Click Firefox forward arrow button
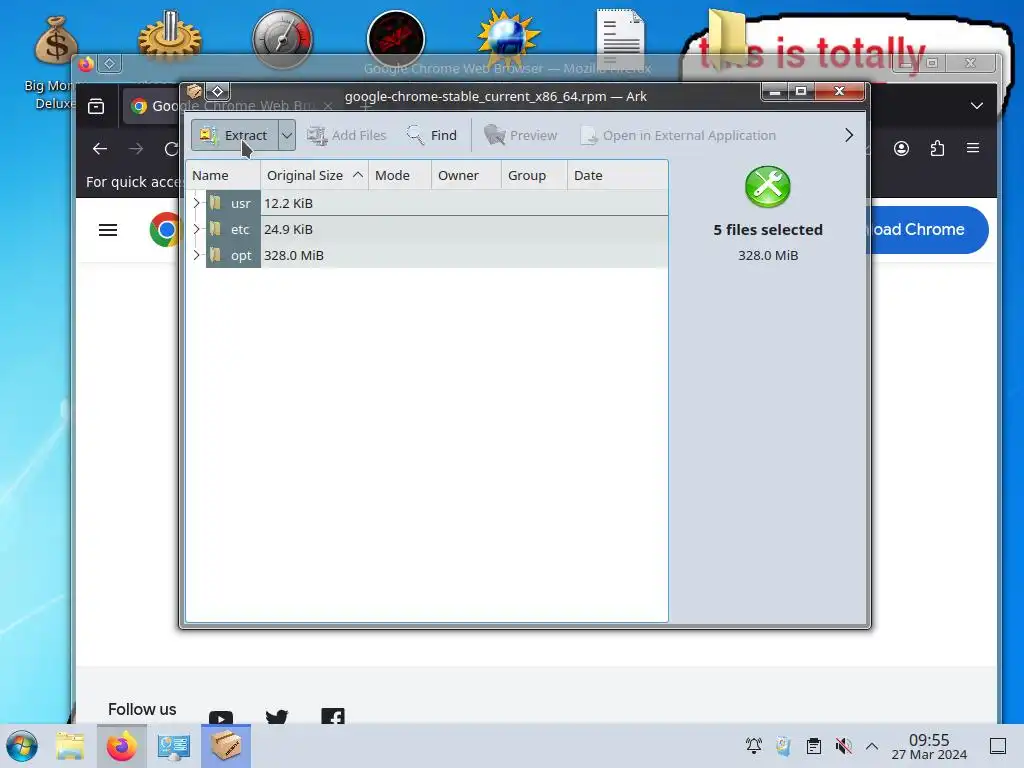 click(136, 149)
